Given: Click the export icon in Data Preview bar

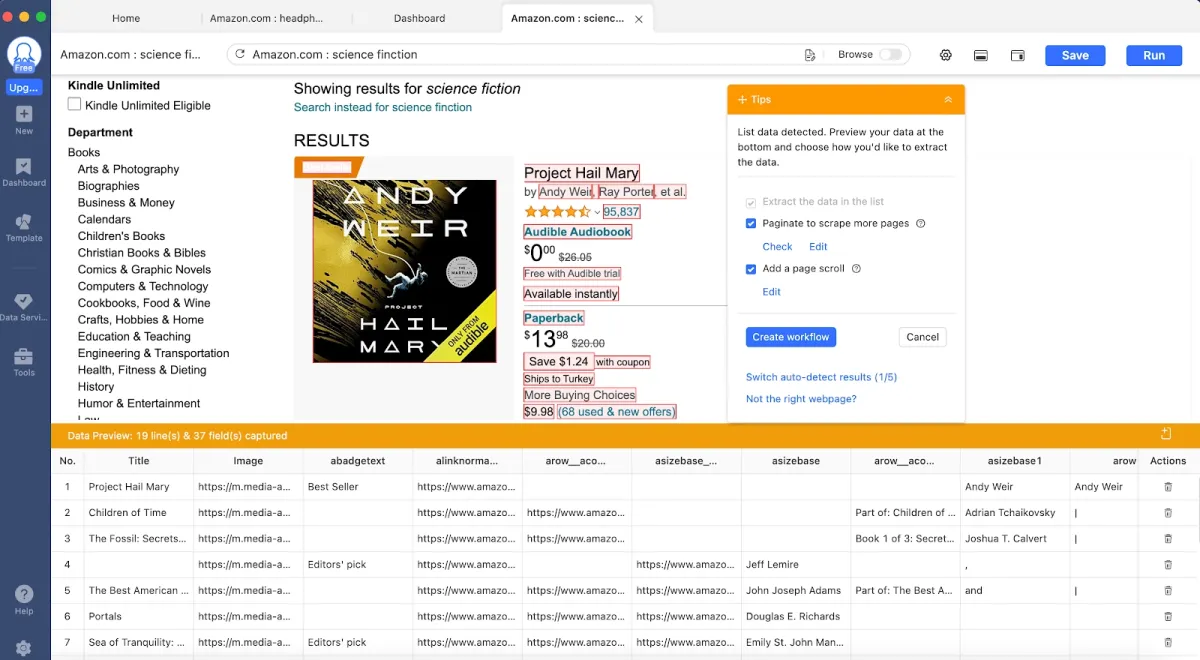Looking at the screenshot, I should 1166,434.
